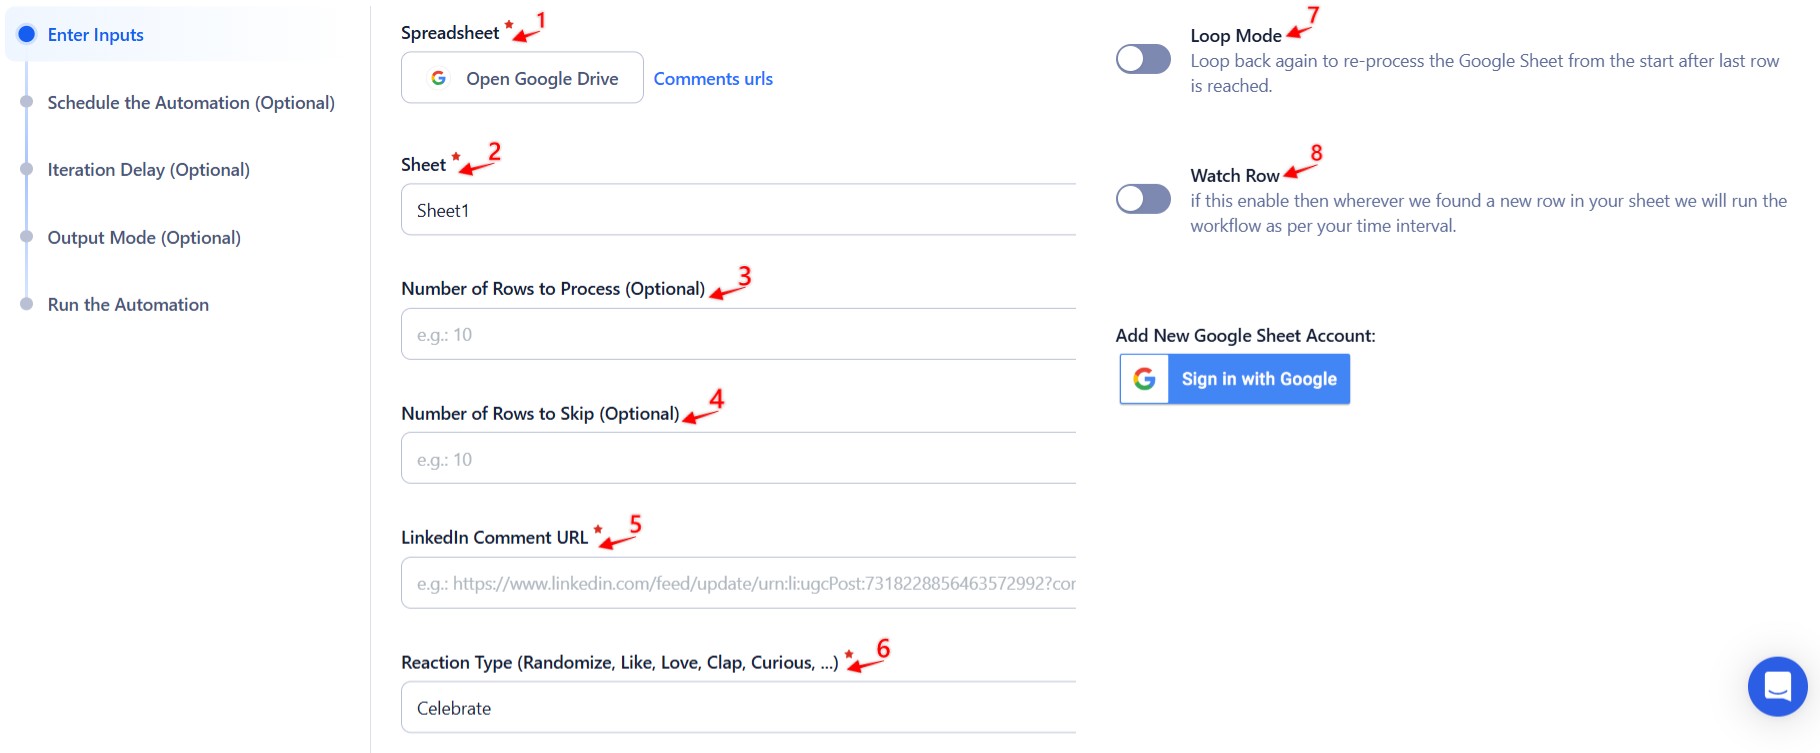Open the Comments urls link

click(x=713, y=78)
